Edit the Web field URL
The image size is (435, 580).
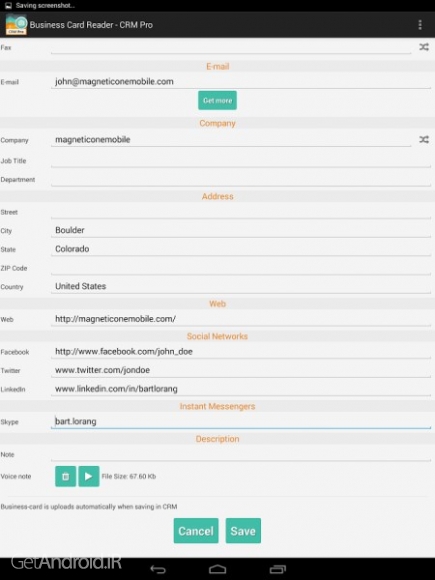(241, 319)
